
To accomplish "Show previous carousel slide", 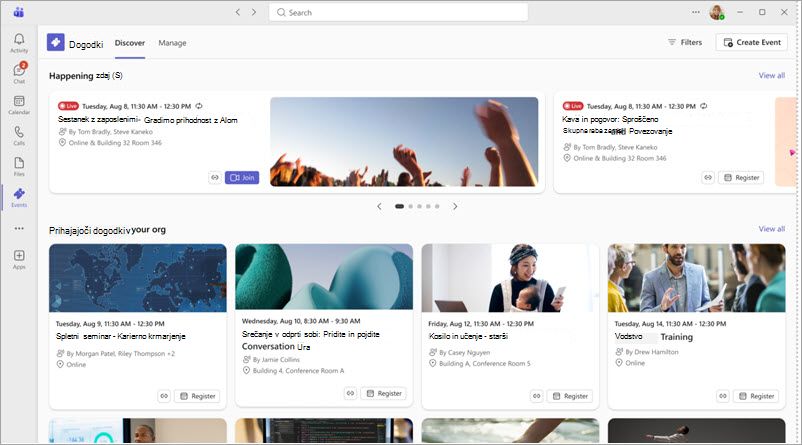I will pyautogui.click(x=379, y=207).
